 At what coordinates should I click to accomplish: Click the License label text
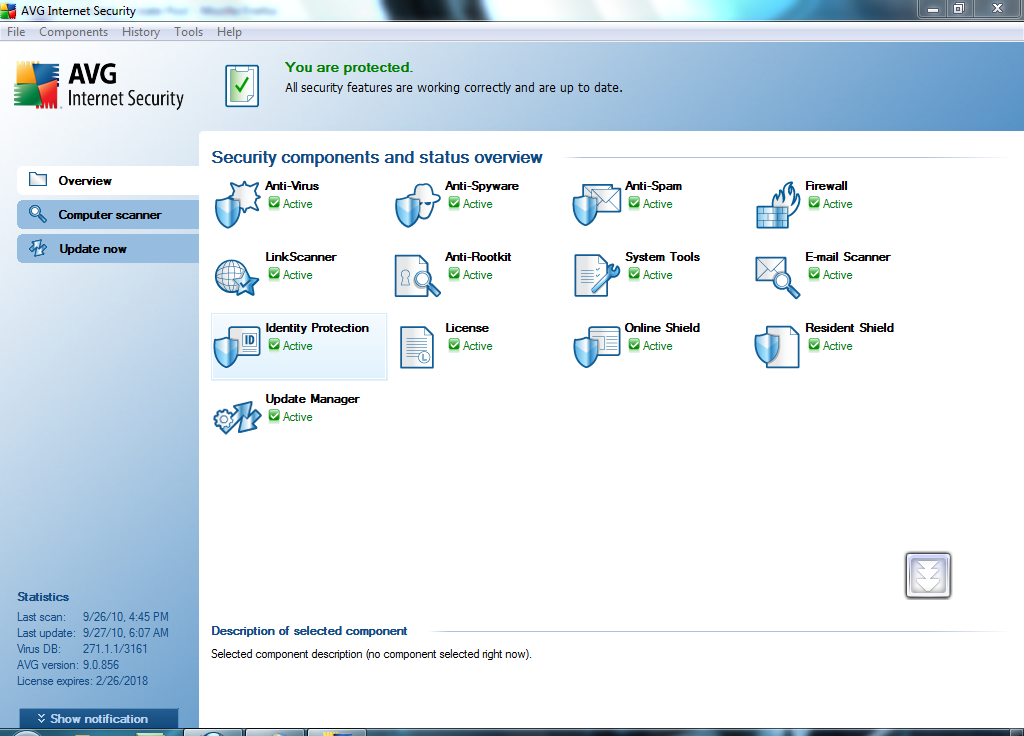click(x=467, y=328)
